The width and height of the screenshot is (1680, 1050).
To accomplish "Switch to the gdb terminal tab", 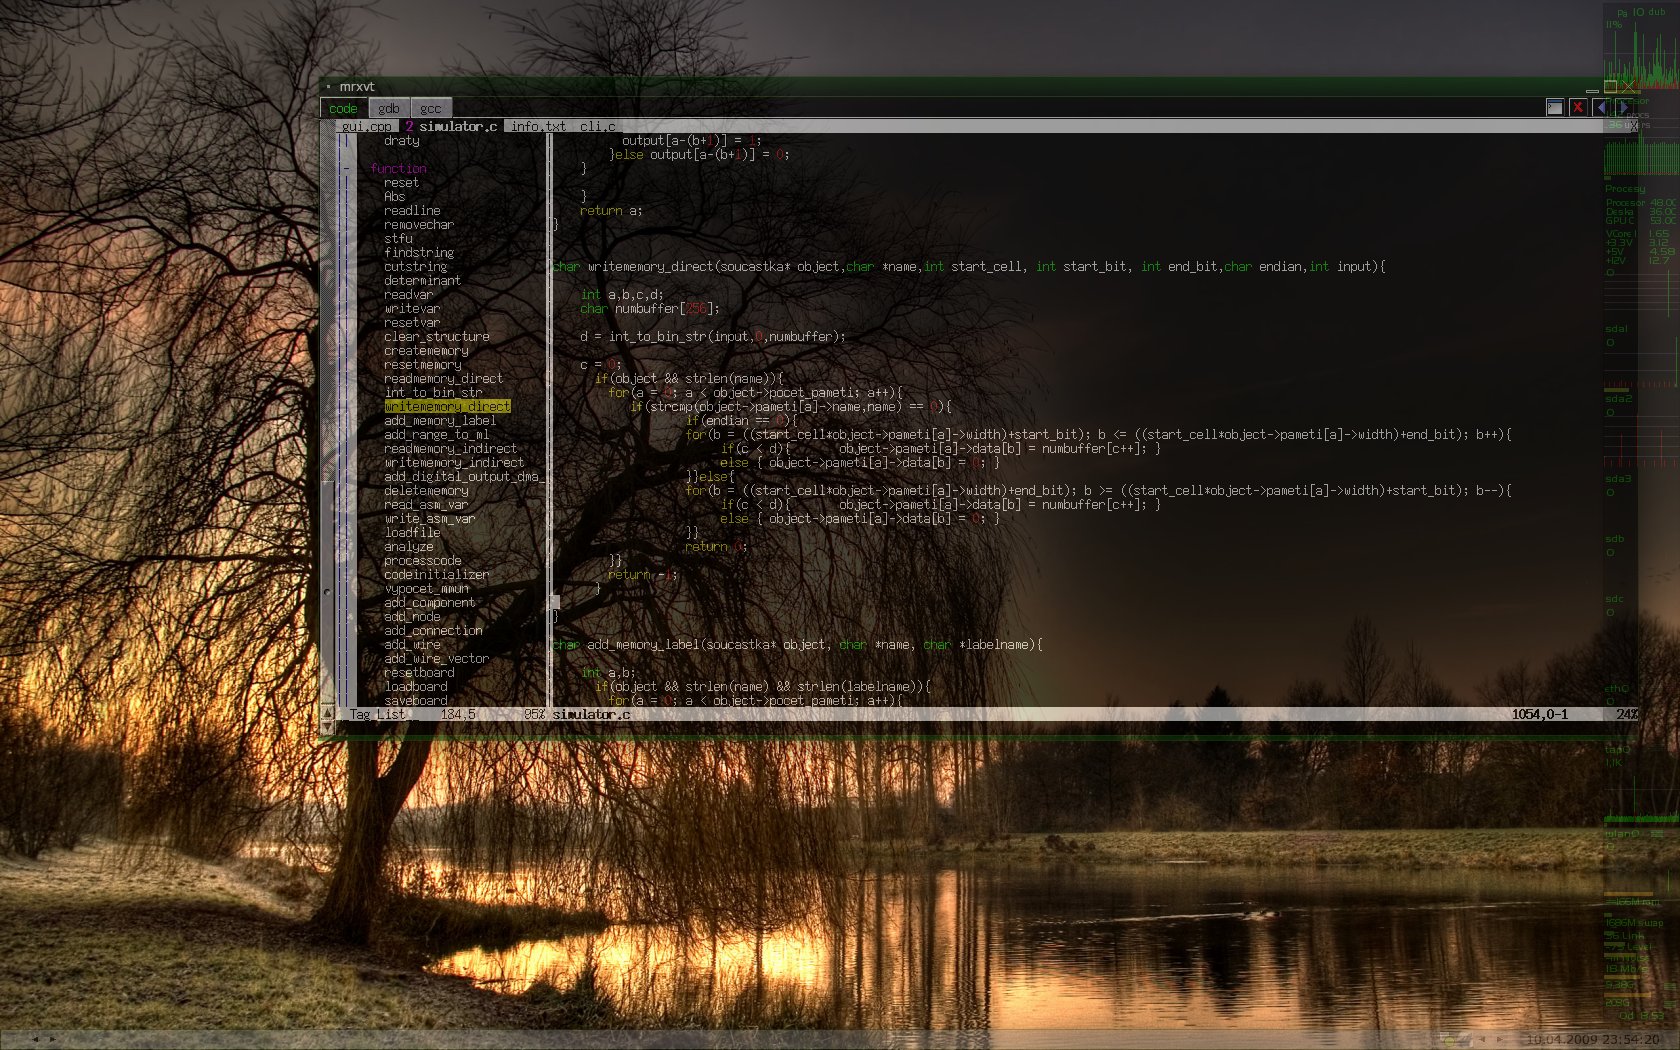I will tap(389, 108).
